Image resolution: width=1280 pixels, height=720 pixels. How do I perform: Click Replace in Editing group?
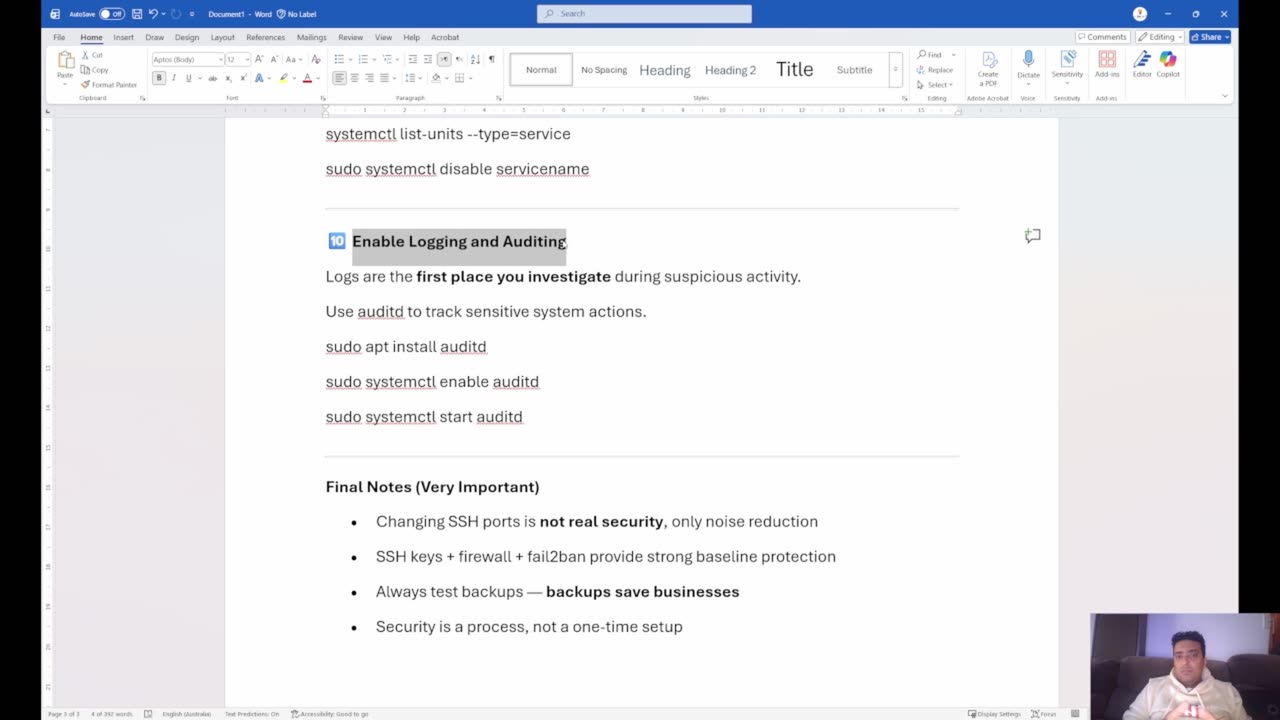936,70
